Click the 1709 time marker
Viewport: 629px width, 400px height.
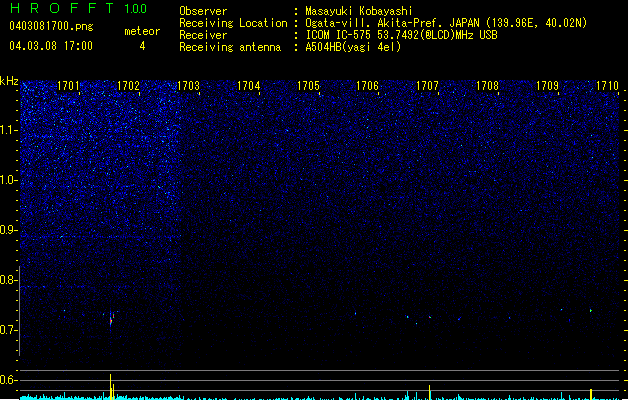pos(548,86)
